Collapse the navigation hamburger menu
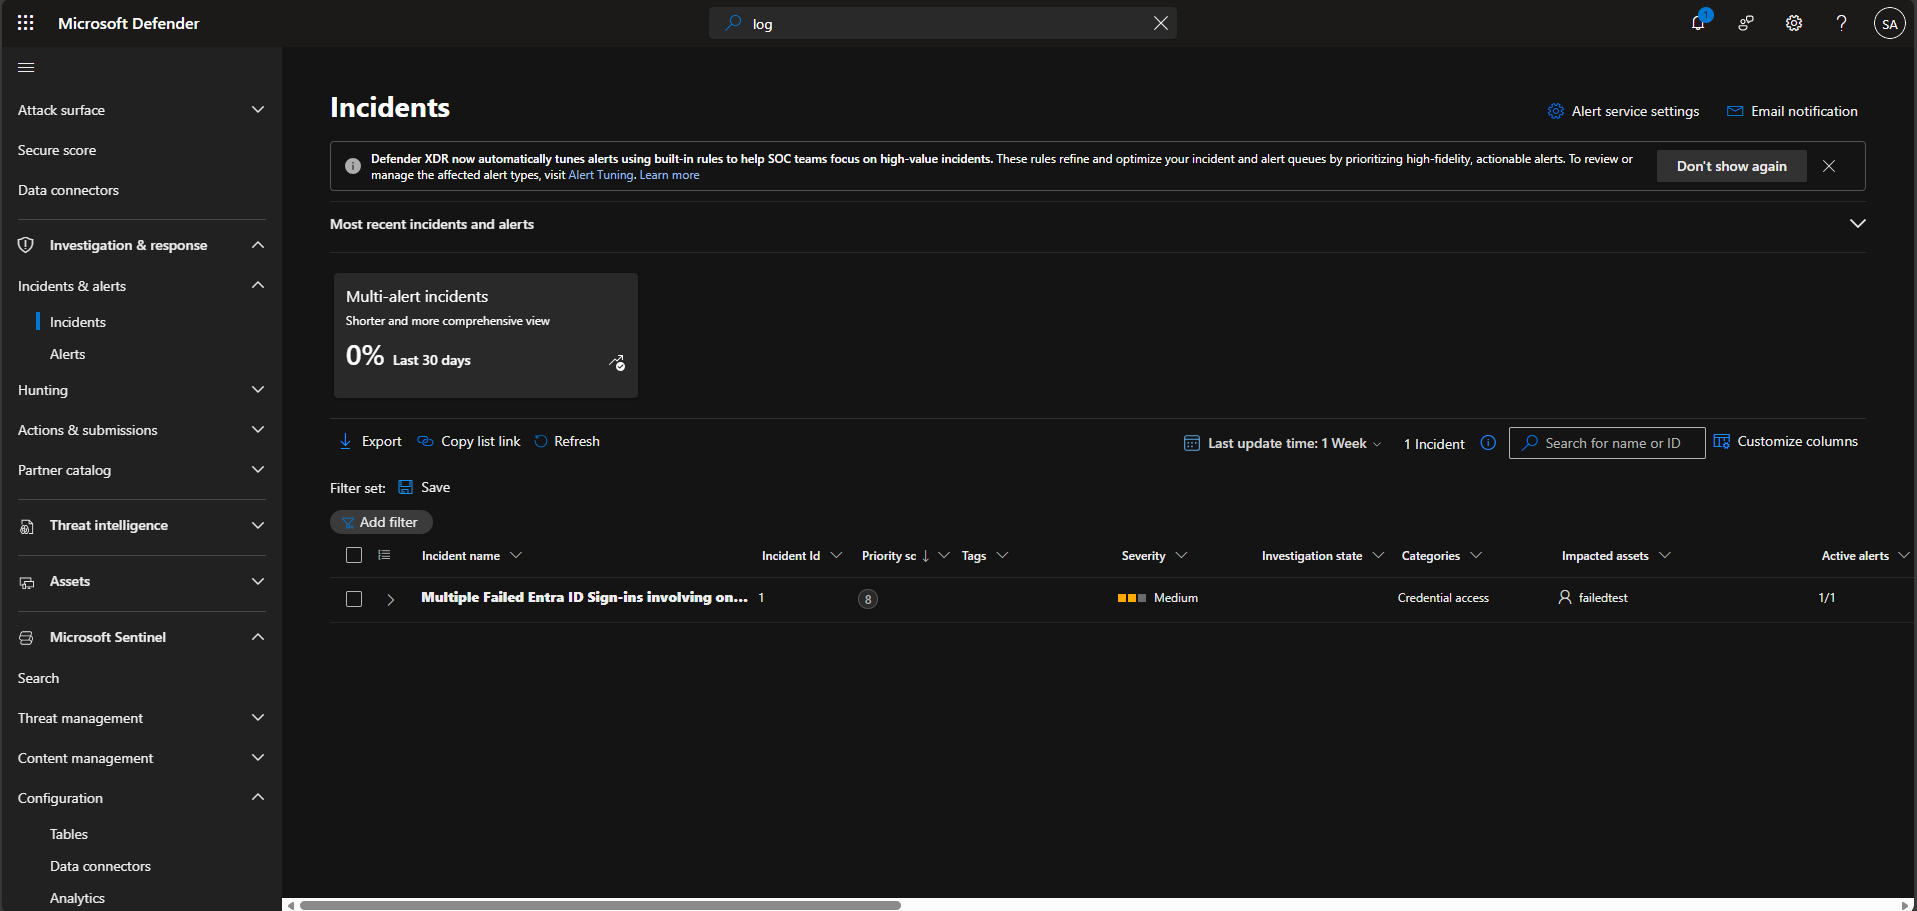The width and height of the screenshot is (1917, 911). tap(26, 67)
